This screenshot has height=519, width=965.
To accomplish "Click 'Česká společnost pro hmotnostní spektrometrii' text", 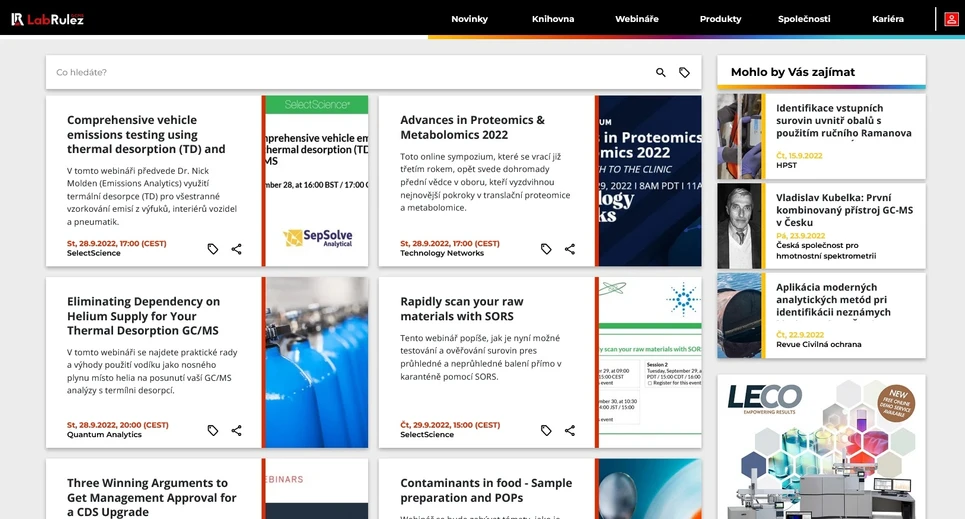I will coord(826,251).
